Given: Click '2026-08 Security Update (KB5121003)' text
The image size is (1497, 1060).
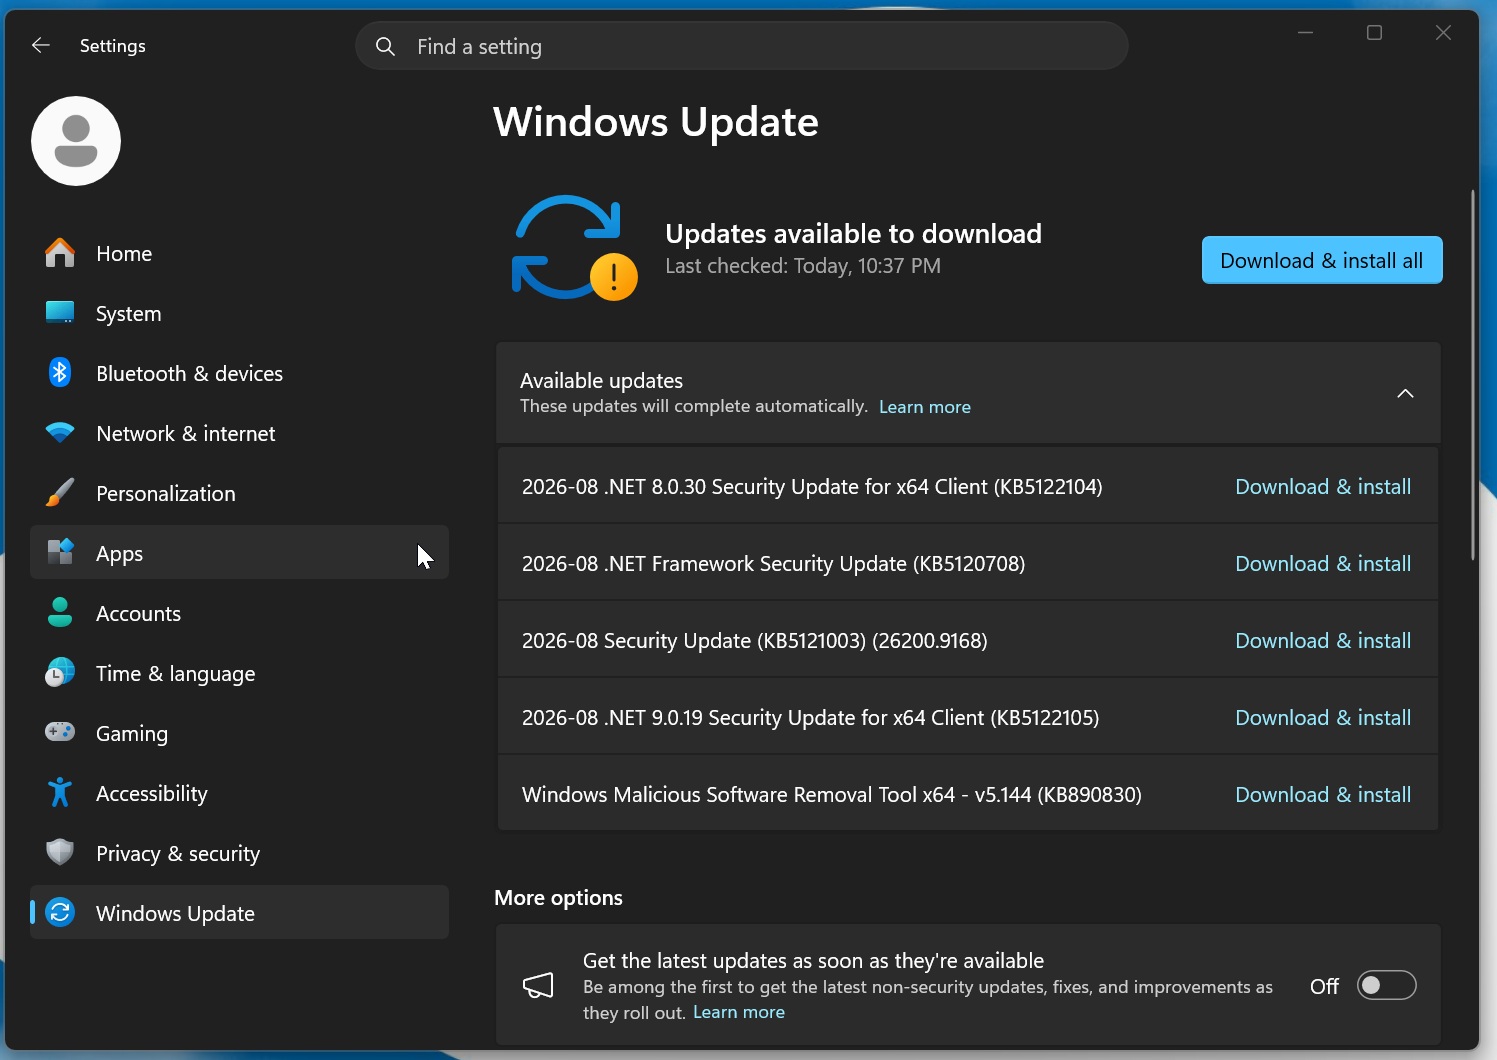Looking at the screenshot, I should (x=755, y=641).
